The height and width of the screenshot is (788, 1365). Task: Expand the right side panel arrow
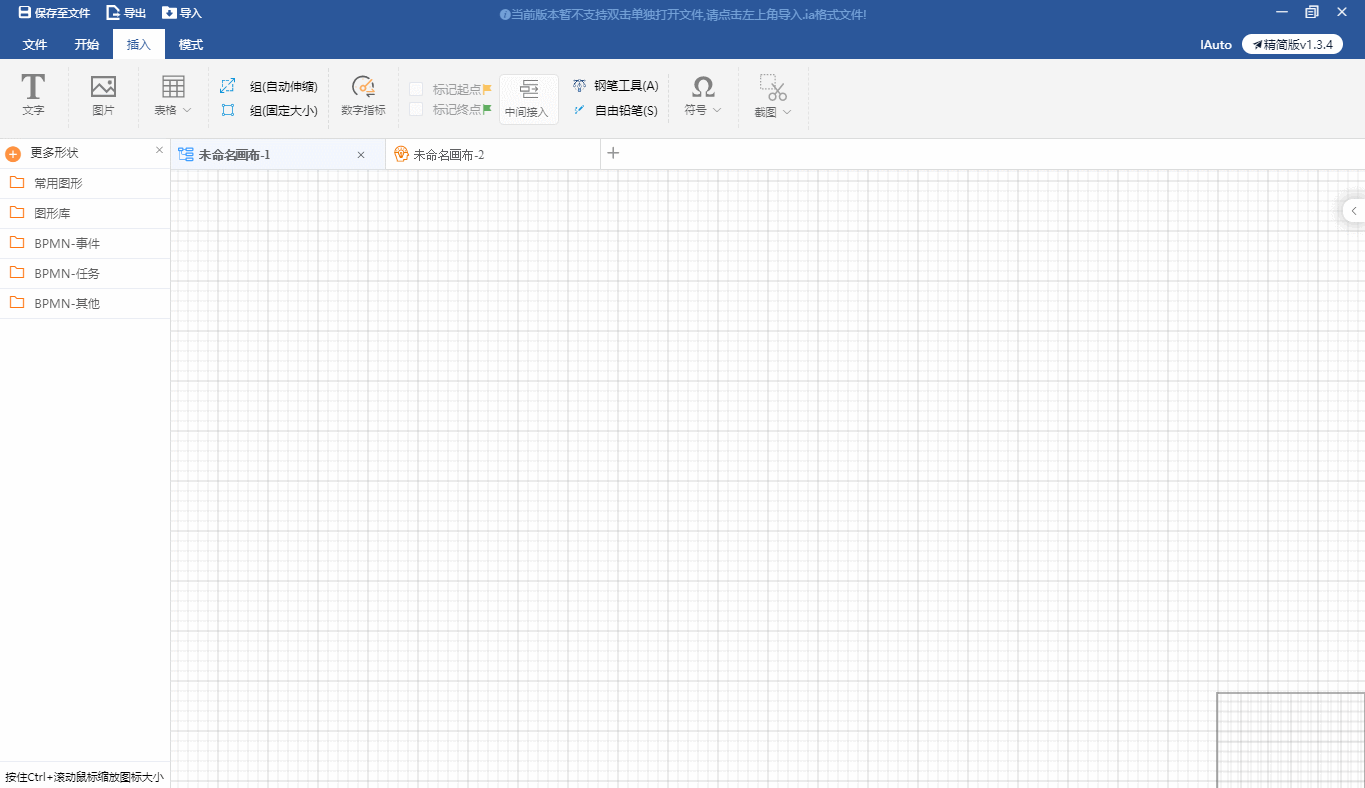[1354, 210]
